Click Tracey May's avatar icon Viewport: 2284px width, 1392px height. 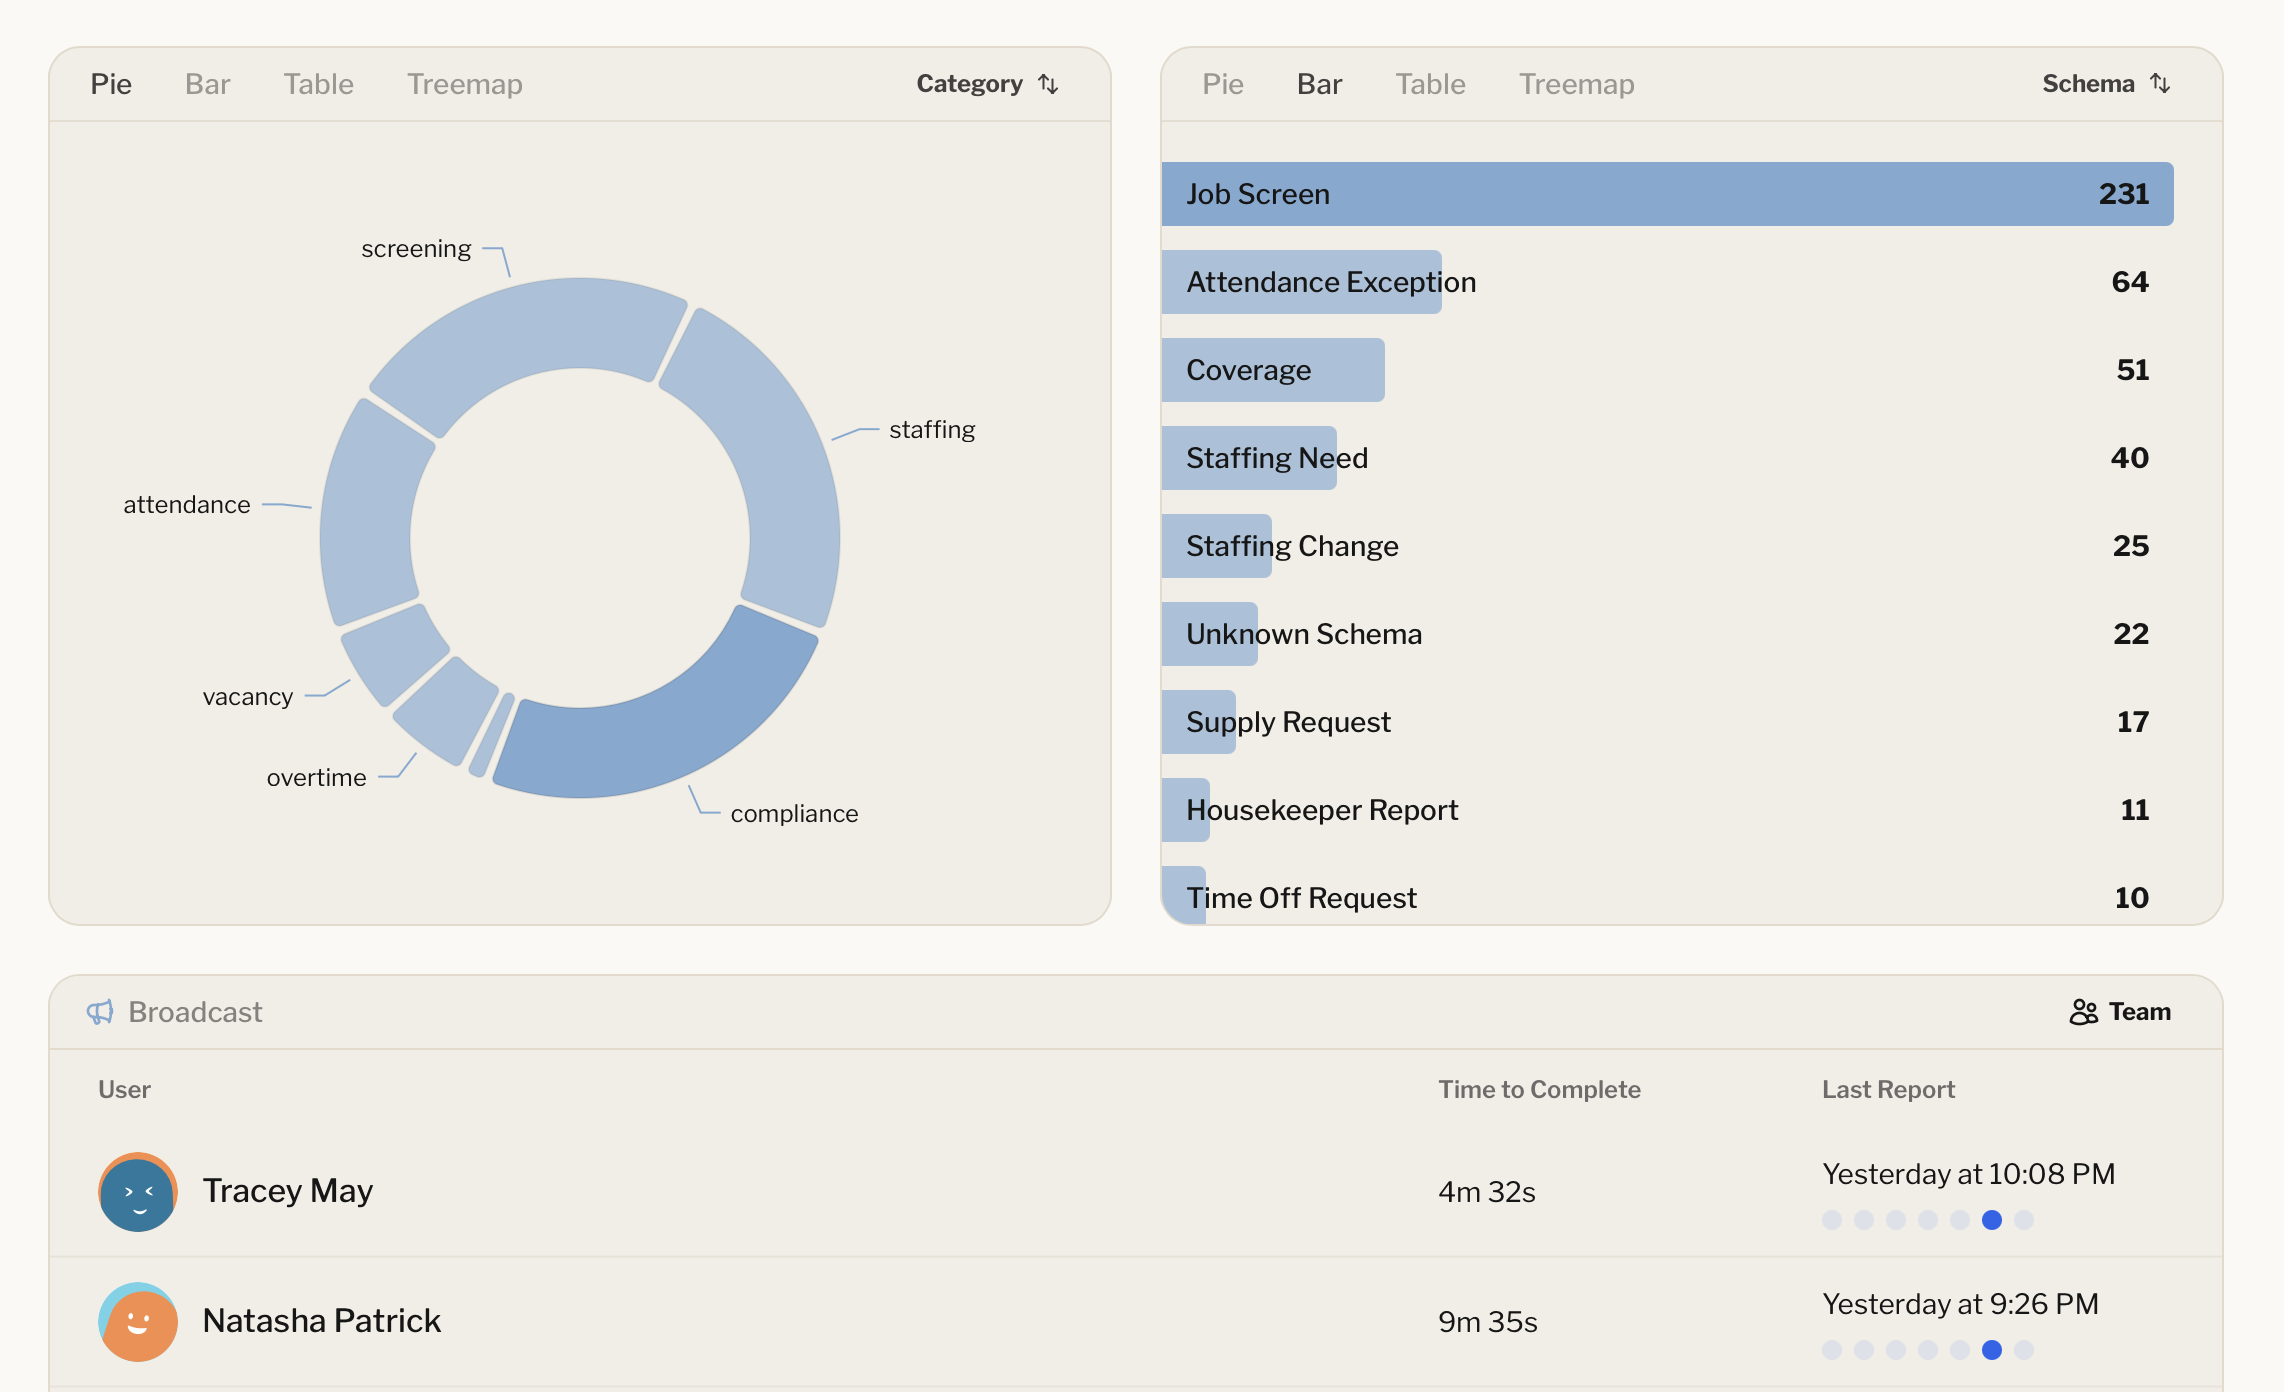[x=137, y=1192]
